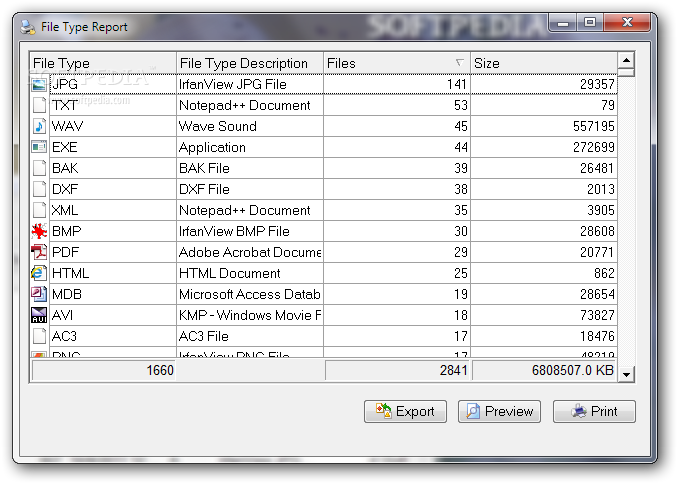
Task: Click the 'Microsoft Access Datab' description cell
Action: coord(250,294)
